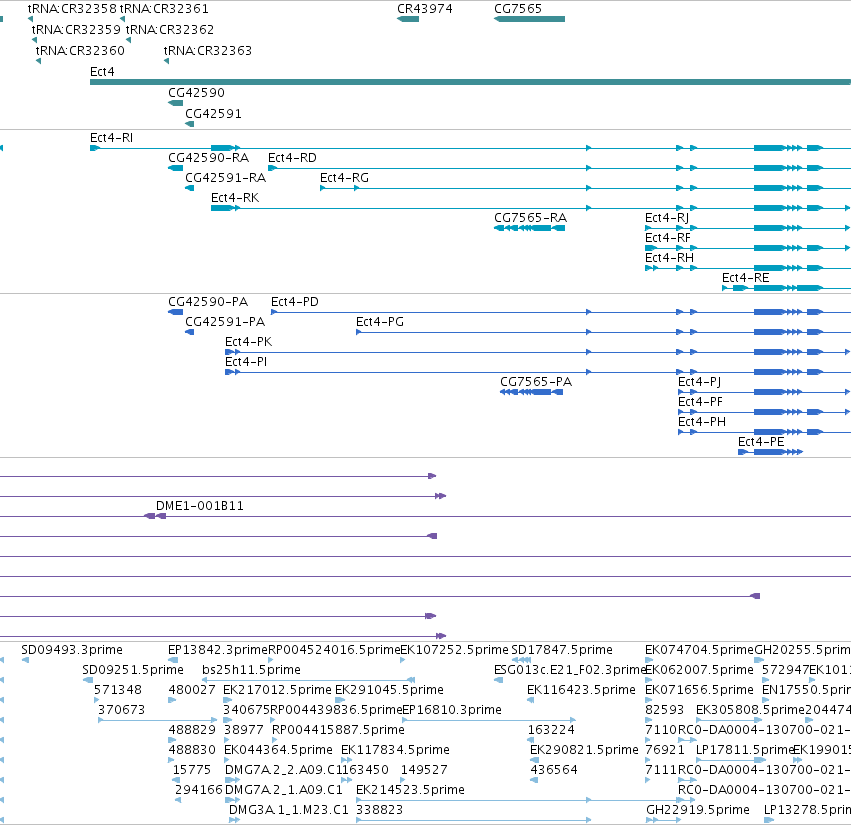The height and width of the screenshot is (825, 851).
Task: Click the CR43974 gene feature
Action: tap(408, 19)
